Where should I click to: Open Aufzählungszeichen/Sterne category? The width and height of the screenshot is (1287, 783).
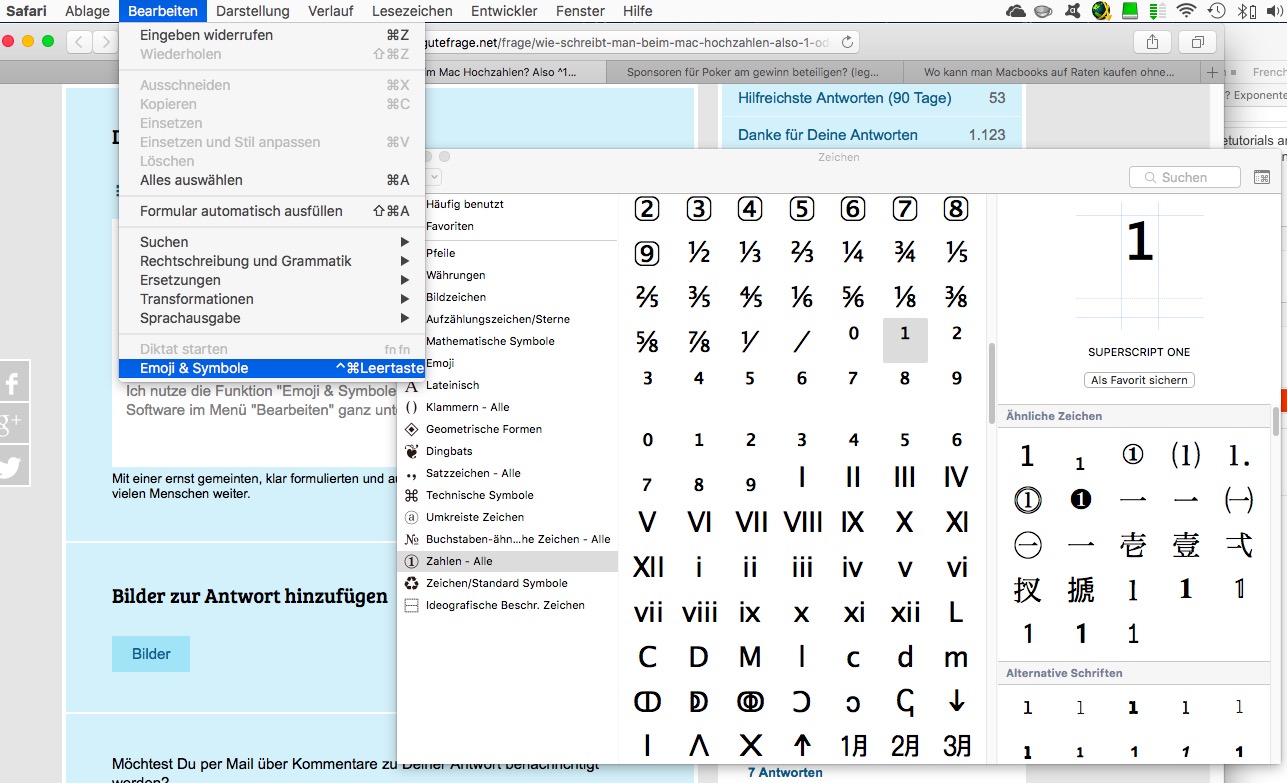498,319
